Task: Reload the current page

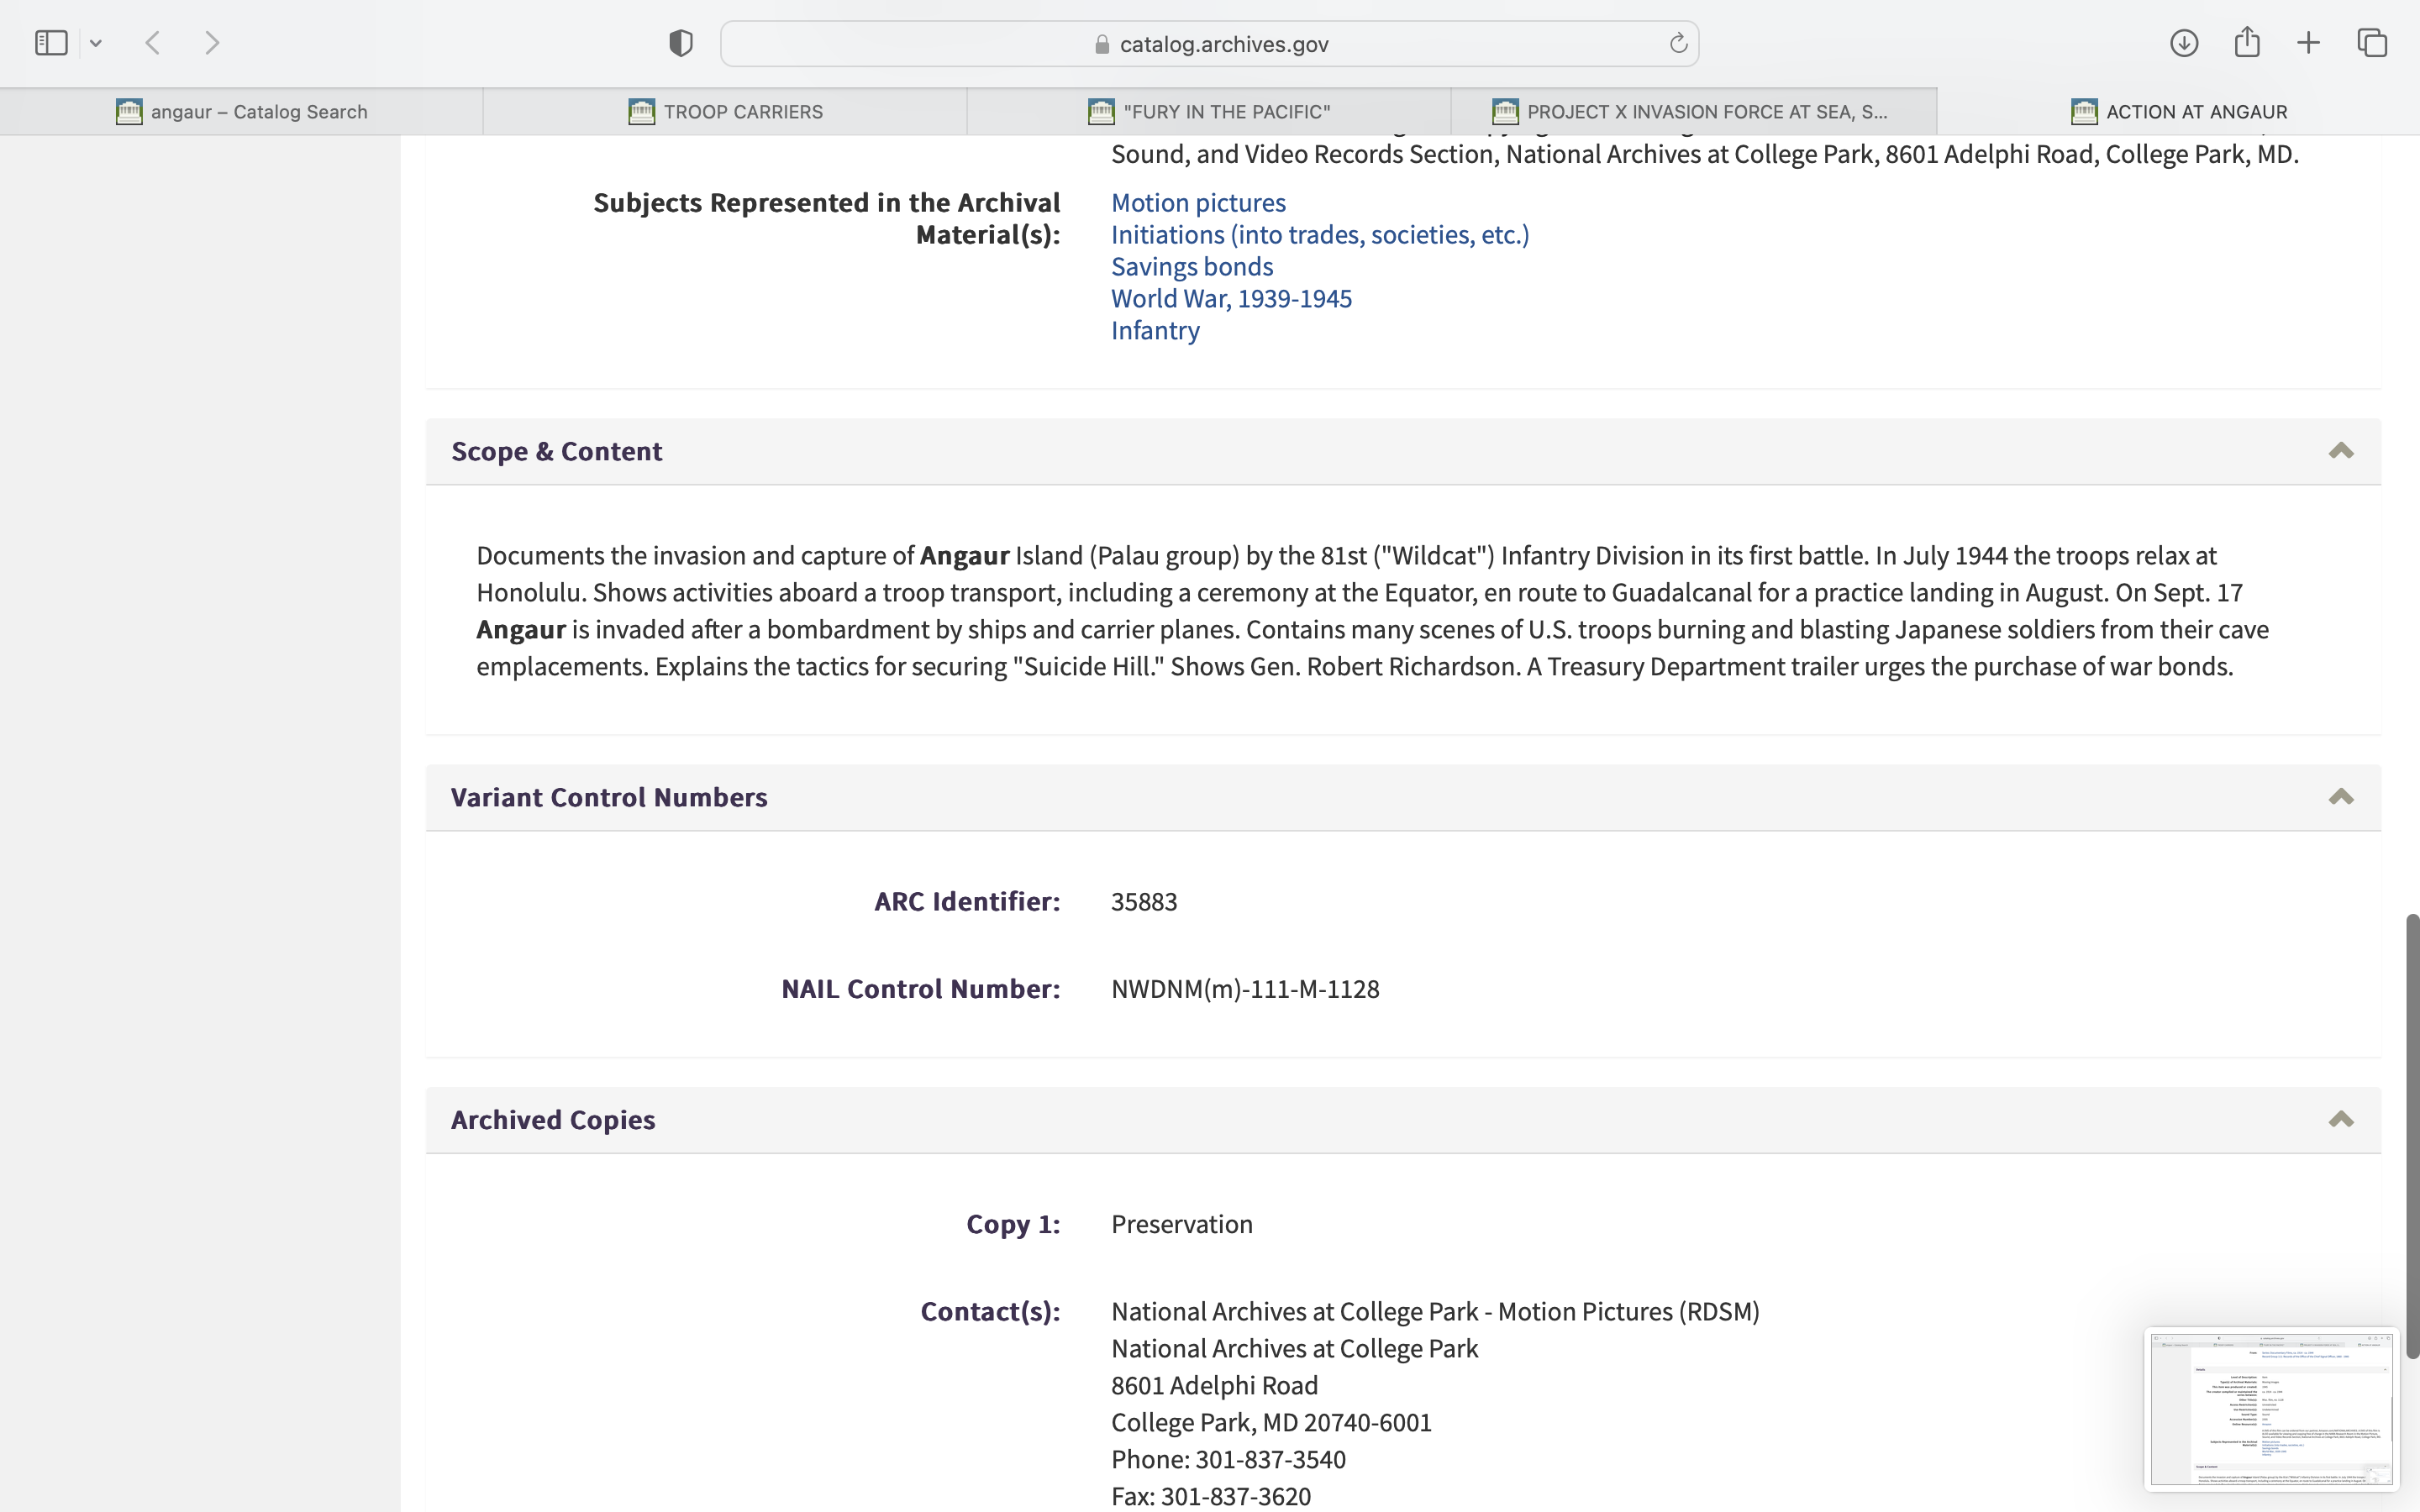Action: [1678, 43]
